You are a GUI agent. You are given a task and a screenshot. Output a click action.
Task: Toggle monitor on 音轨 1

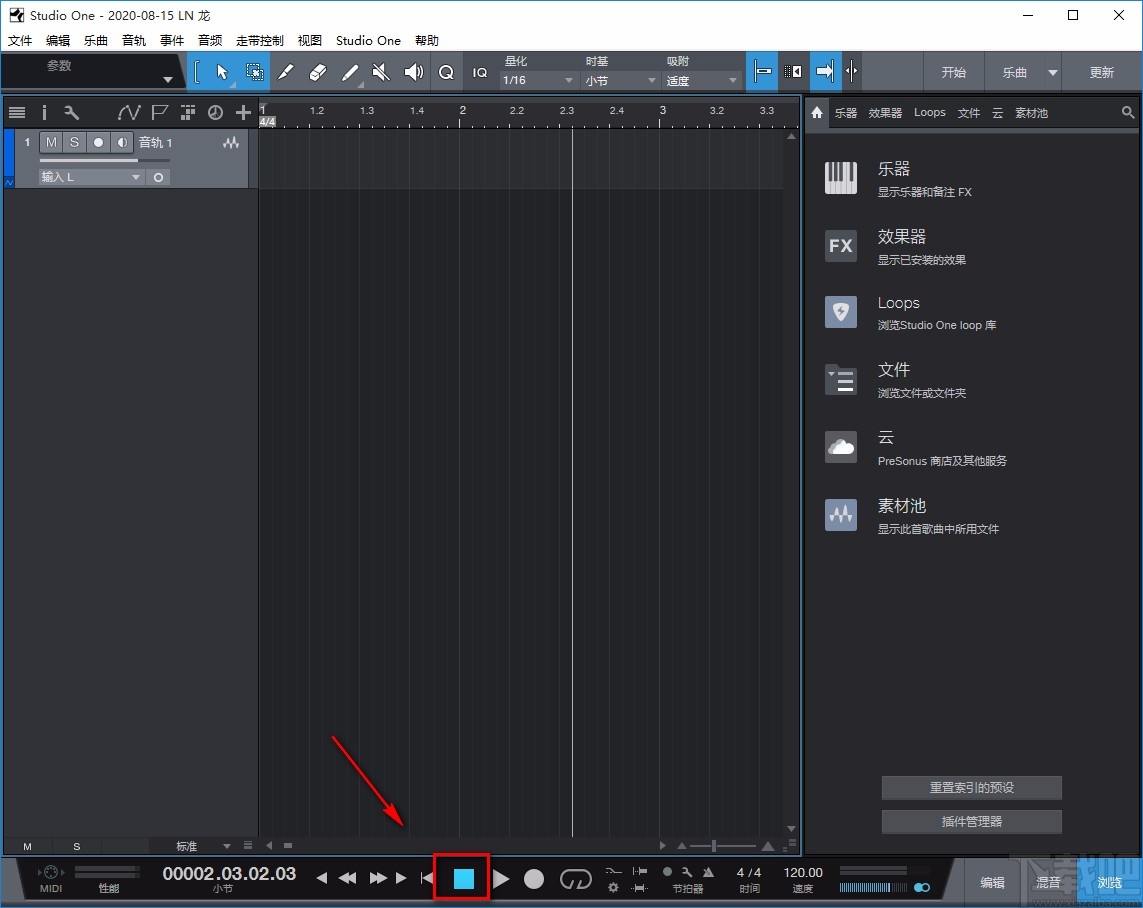point(122,142)
